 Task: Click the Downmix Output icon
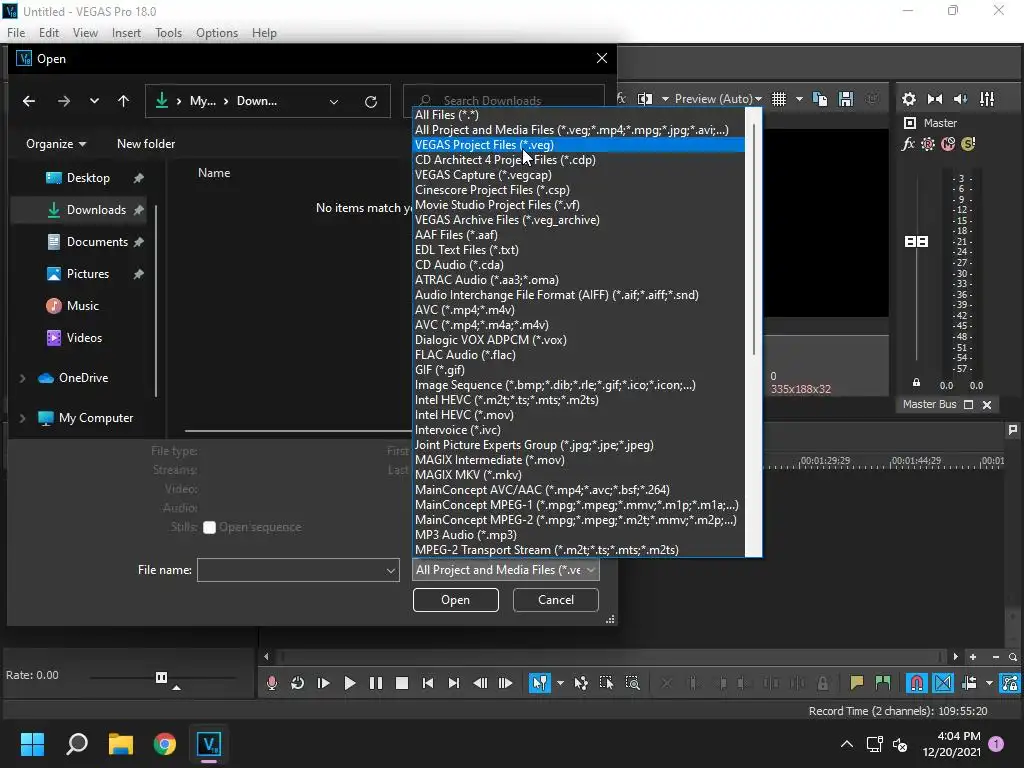pos(935,99)
